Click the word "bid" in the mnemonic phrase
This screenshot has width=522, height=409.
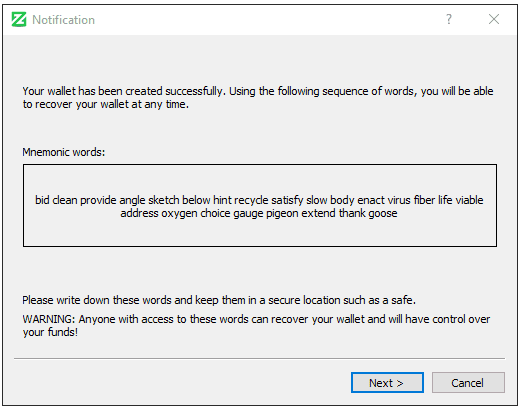[42, 200]
